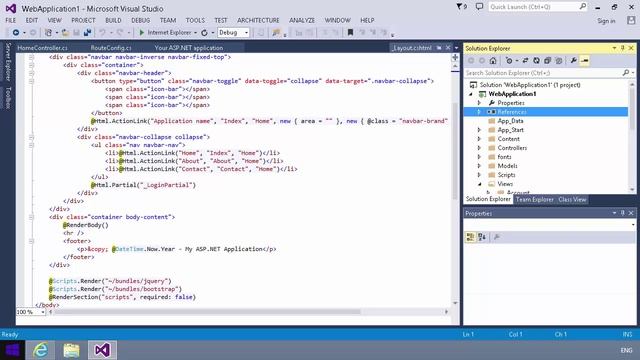
Task: Collapse the Views folder node
Action: [x=480, y=184]
